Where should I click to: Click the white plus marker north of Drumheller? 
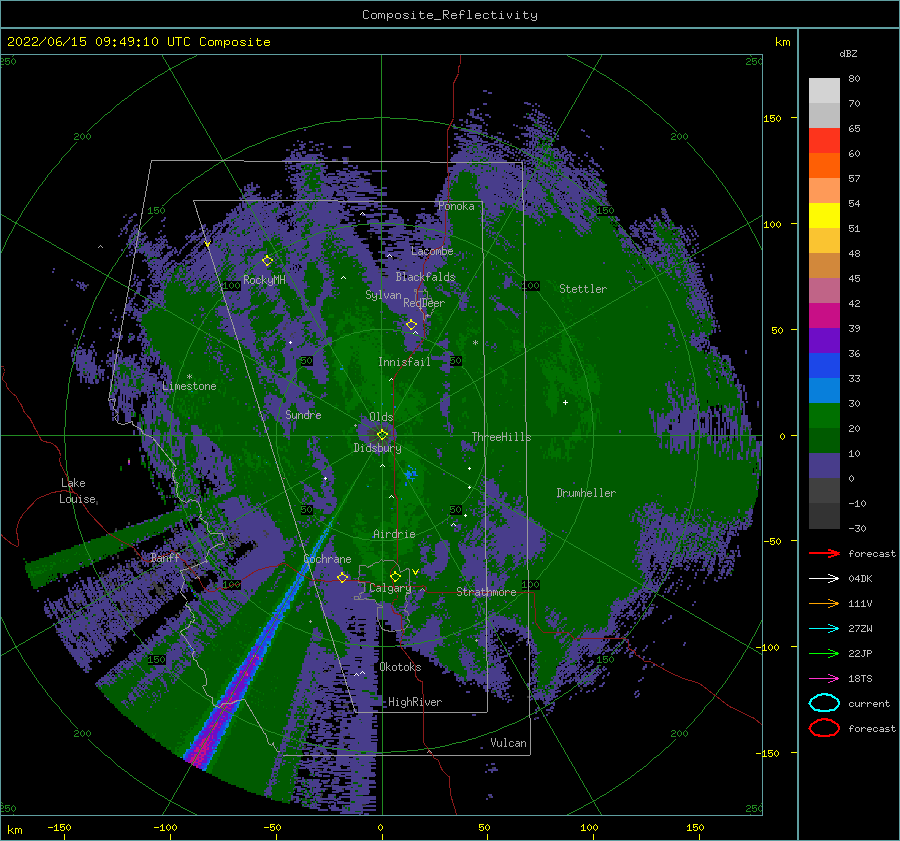pyautogui.click(x=565, y=402)
